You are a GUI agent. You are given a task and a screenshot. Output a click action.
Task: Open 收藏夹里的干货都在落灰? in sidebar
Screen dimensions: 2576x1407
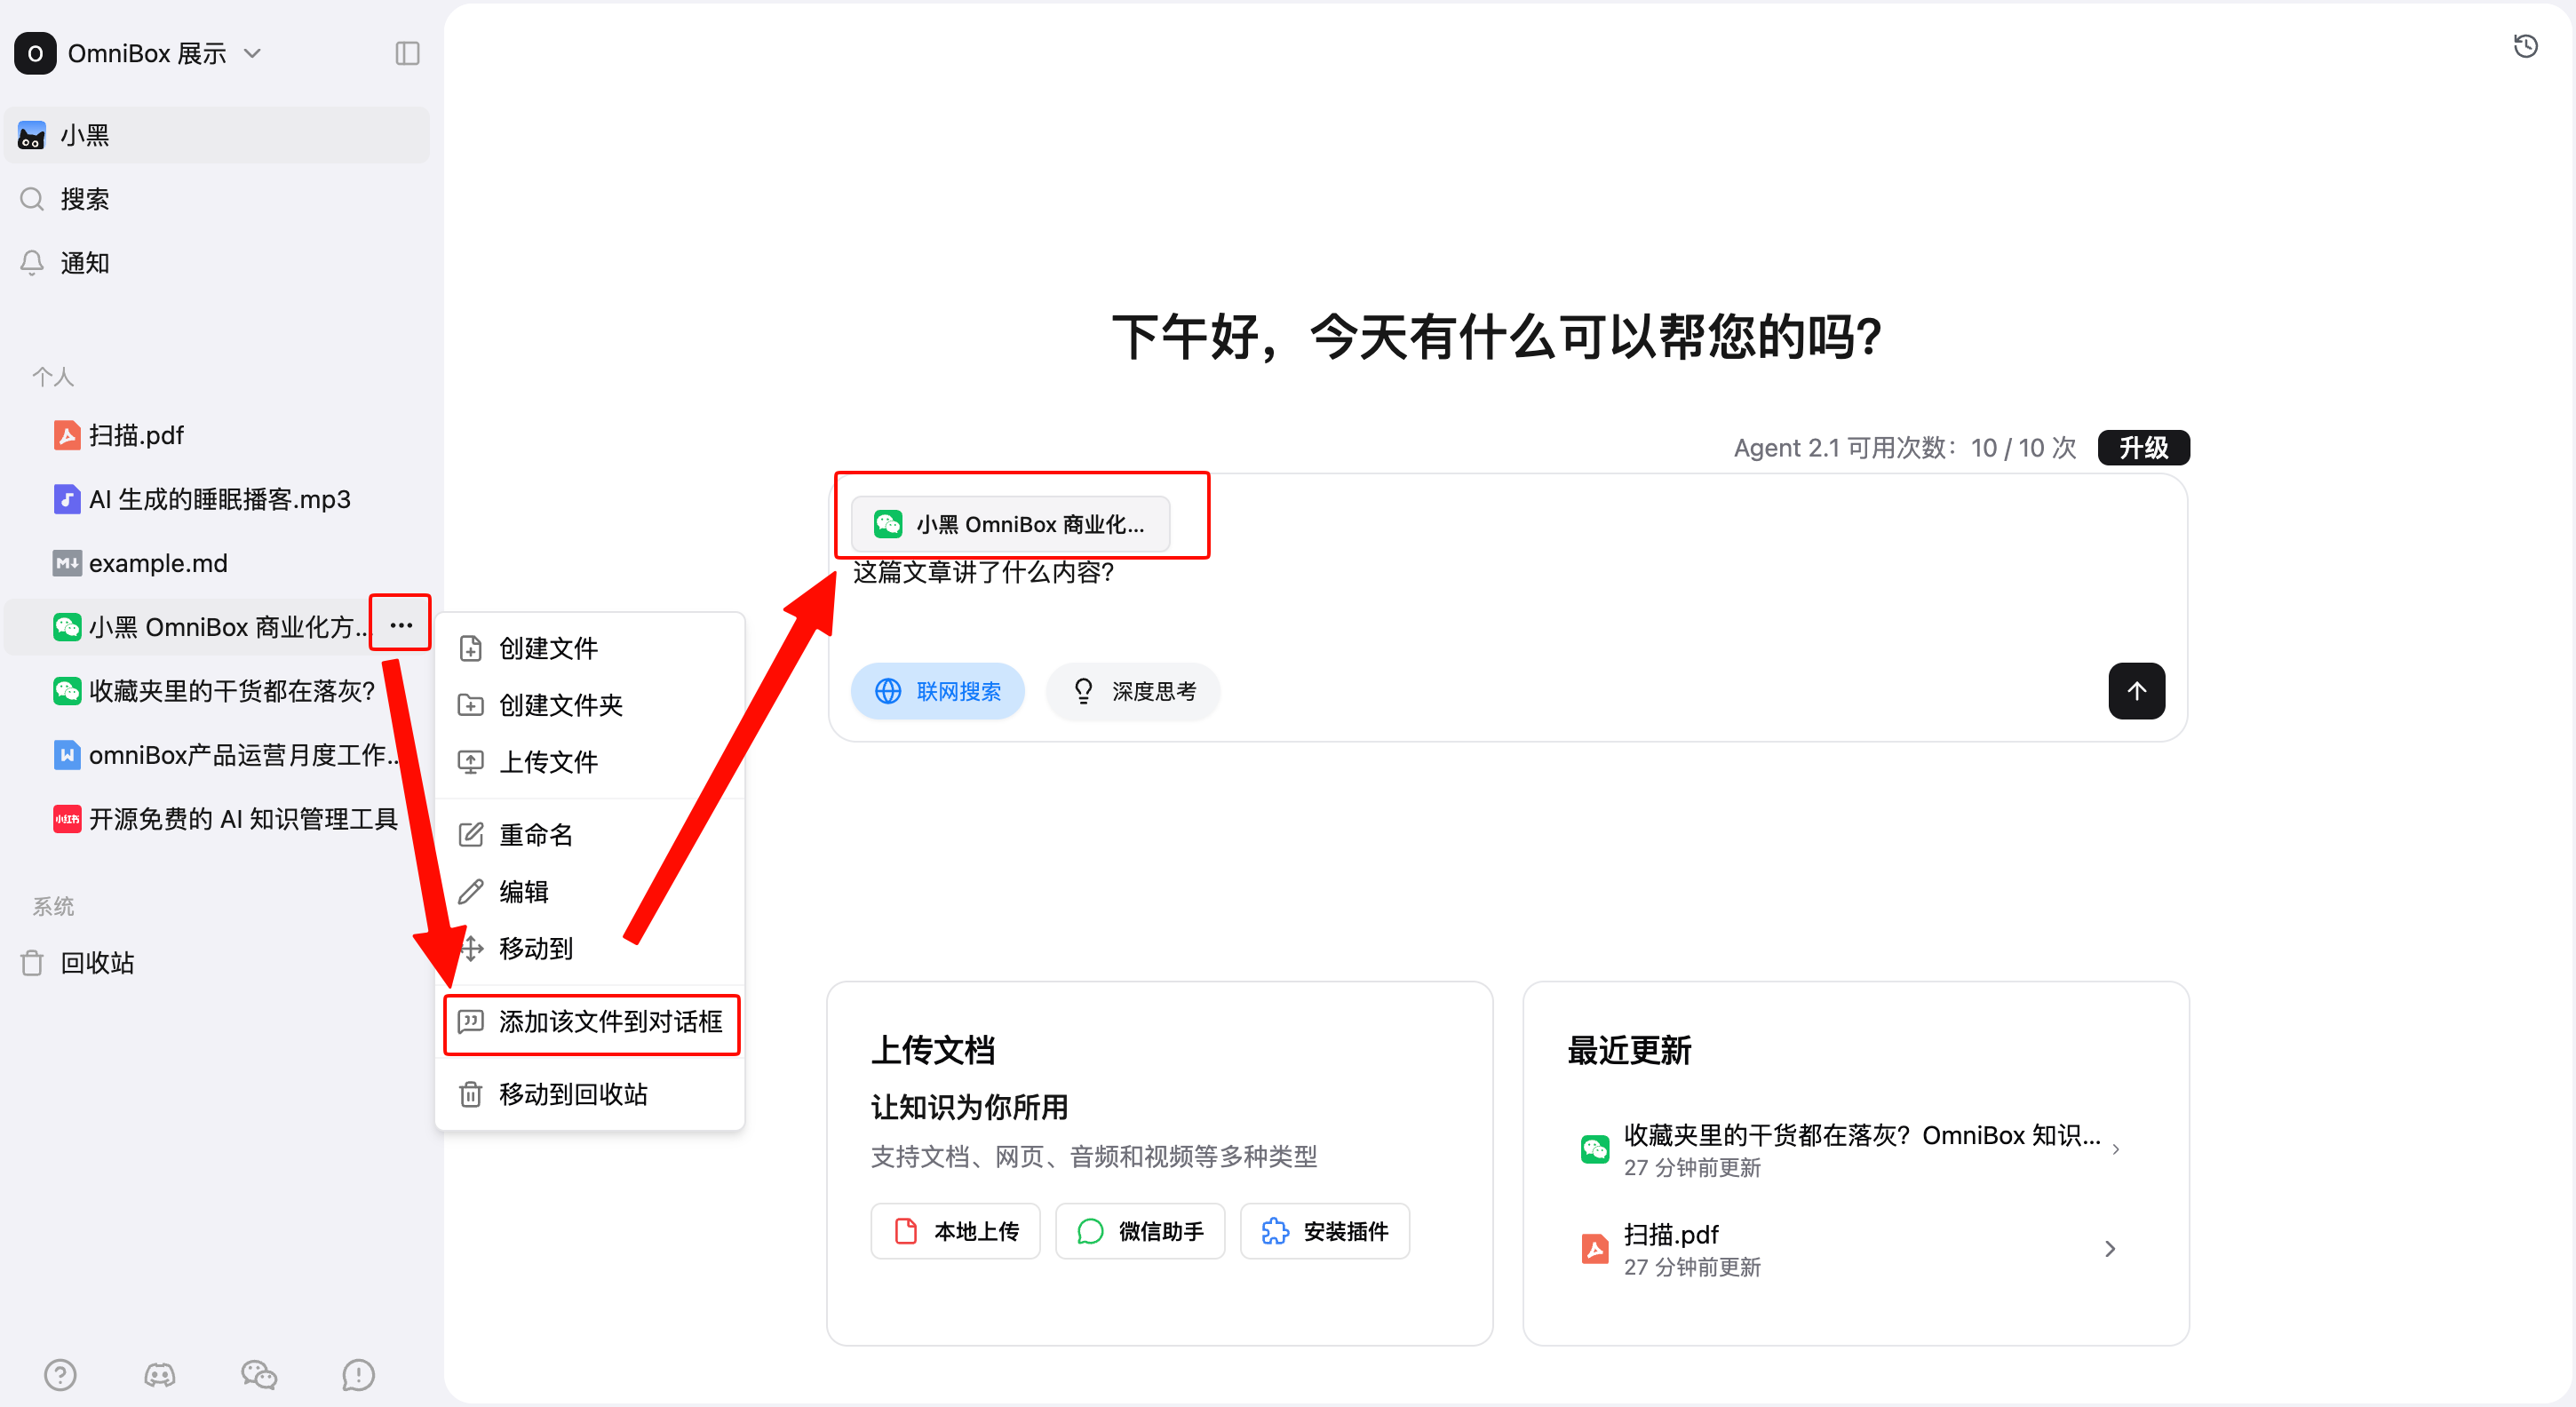tap(217, 691)
